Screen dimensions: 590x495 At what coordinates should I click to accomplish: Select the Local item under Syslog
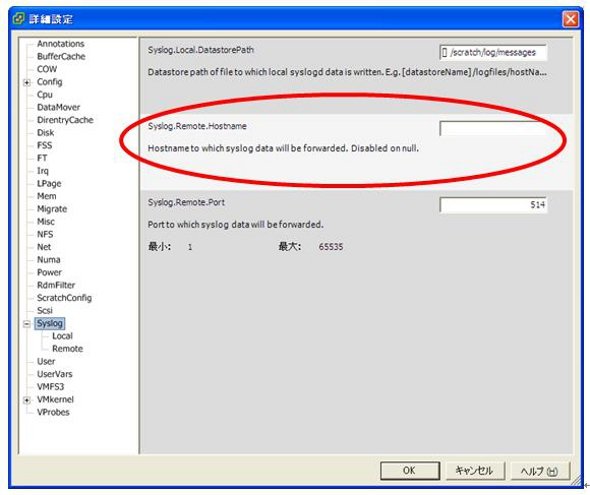click(62, 336)
